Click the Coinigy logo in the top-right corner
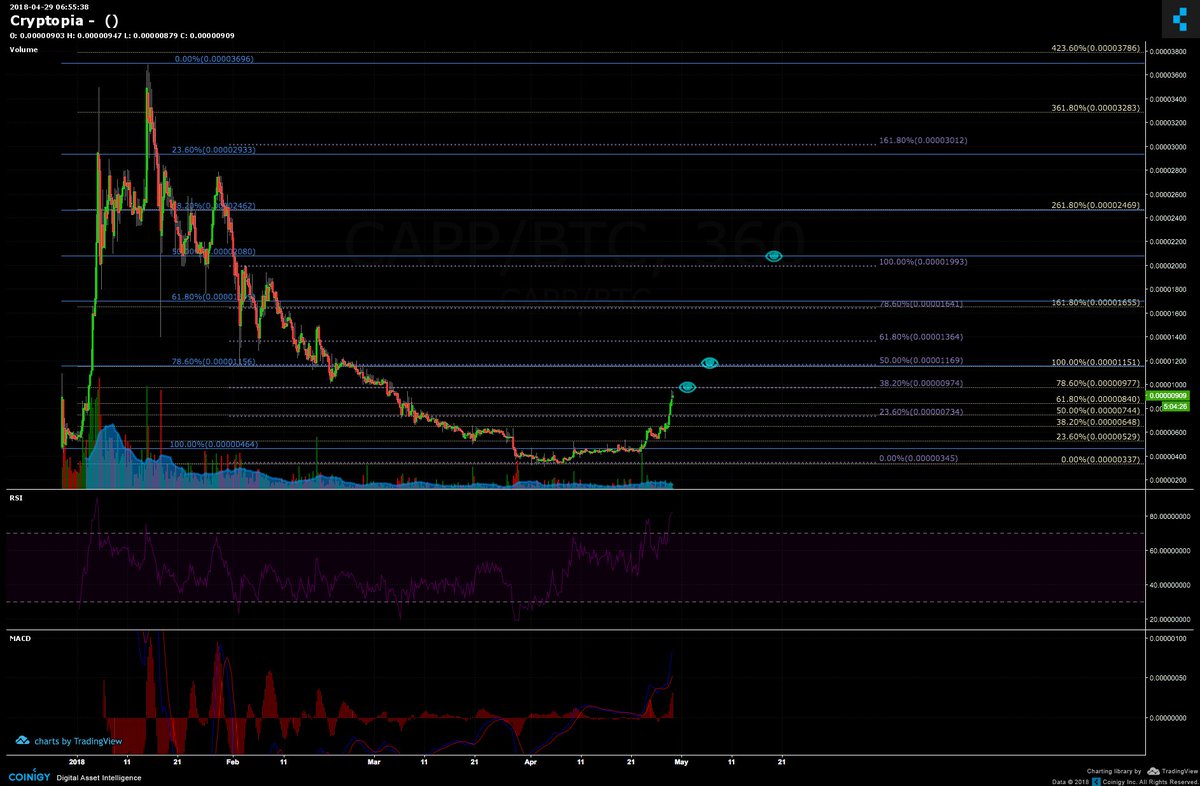 (x=1179, y=17)
